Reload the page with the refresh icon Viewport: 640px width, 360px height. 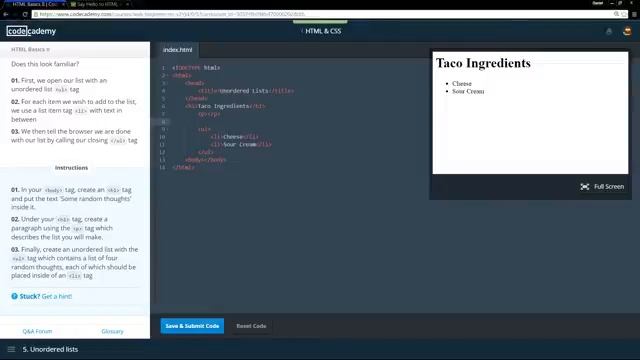tap(25, 14)
